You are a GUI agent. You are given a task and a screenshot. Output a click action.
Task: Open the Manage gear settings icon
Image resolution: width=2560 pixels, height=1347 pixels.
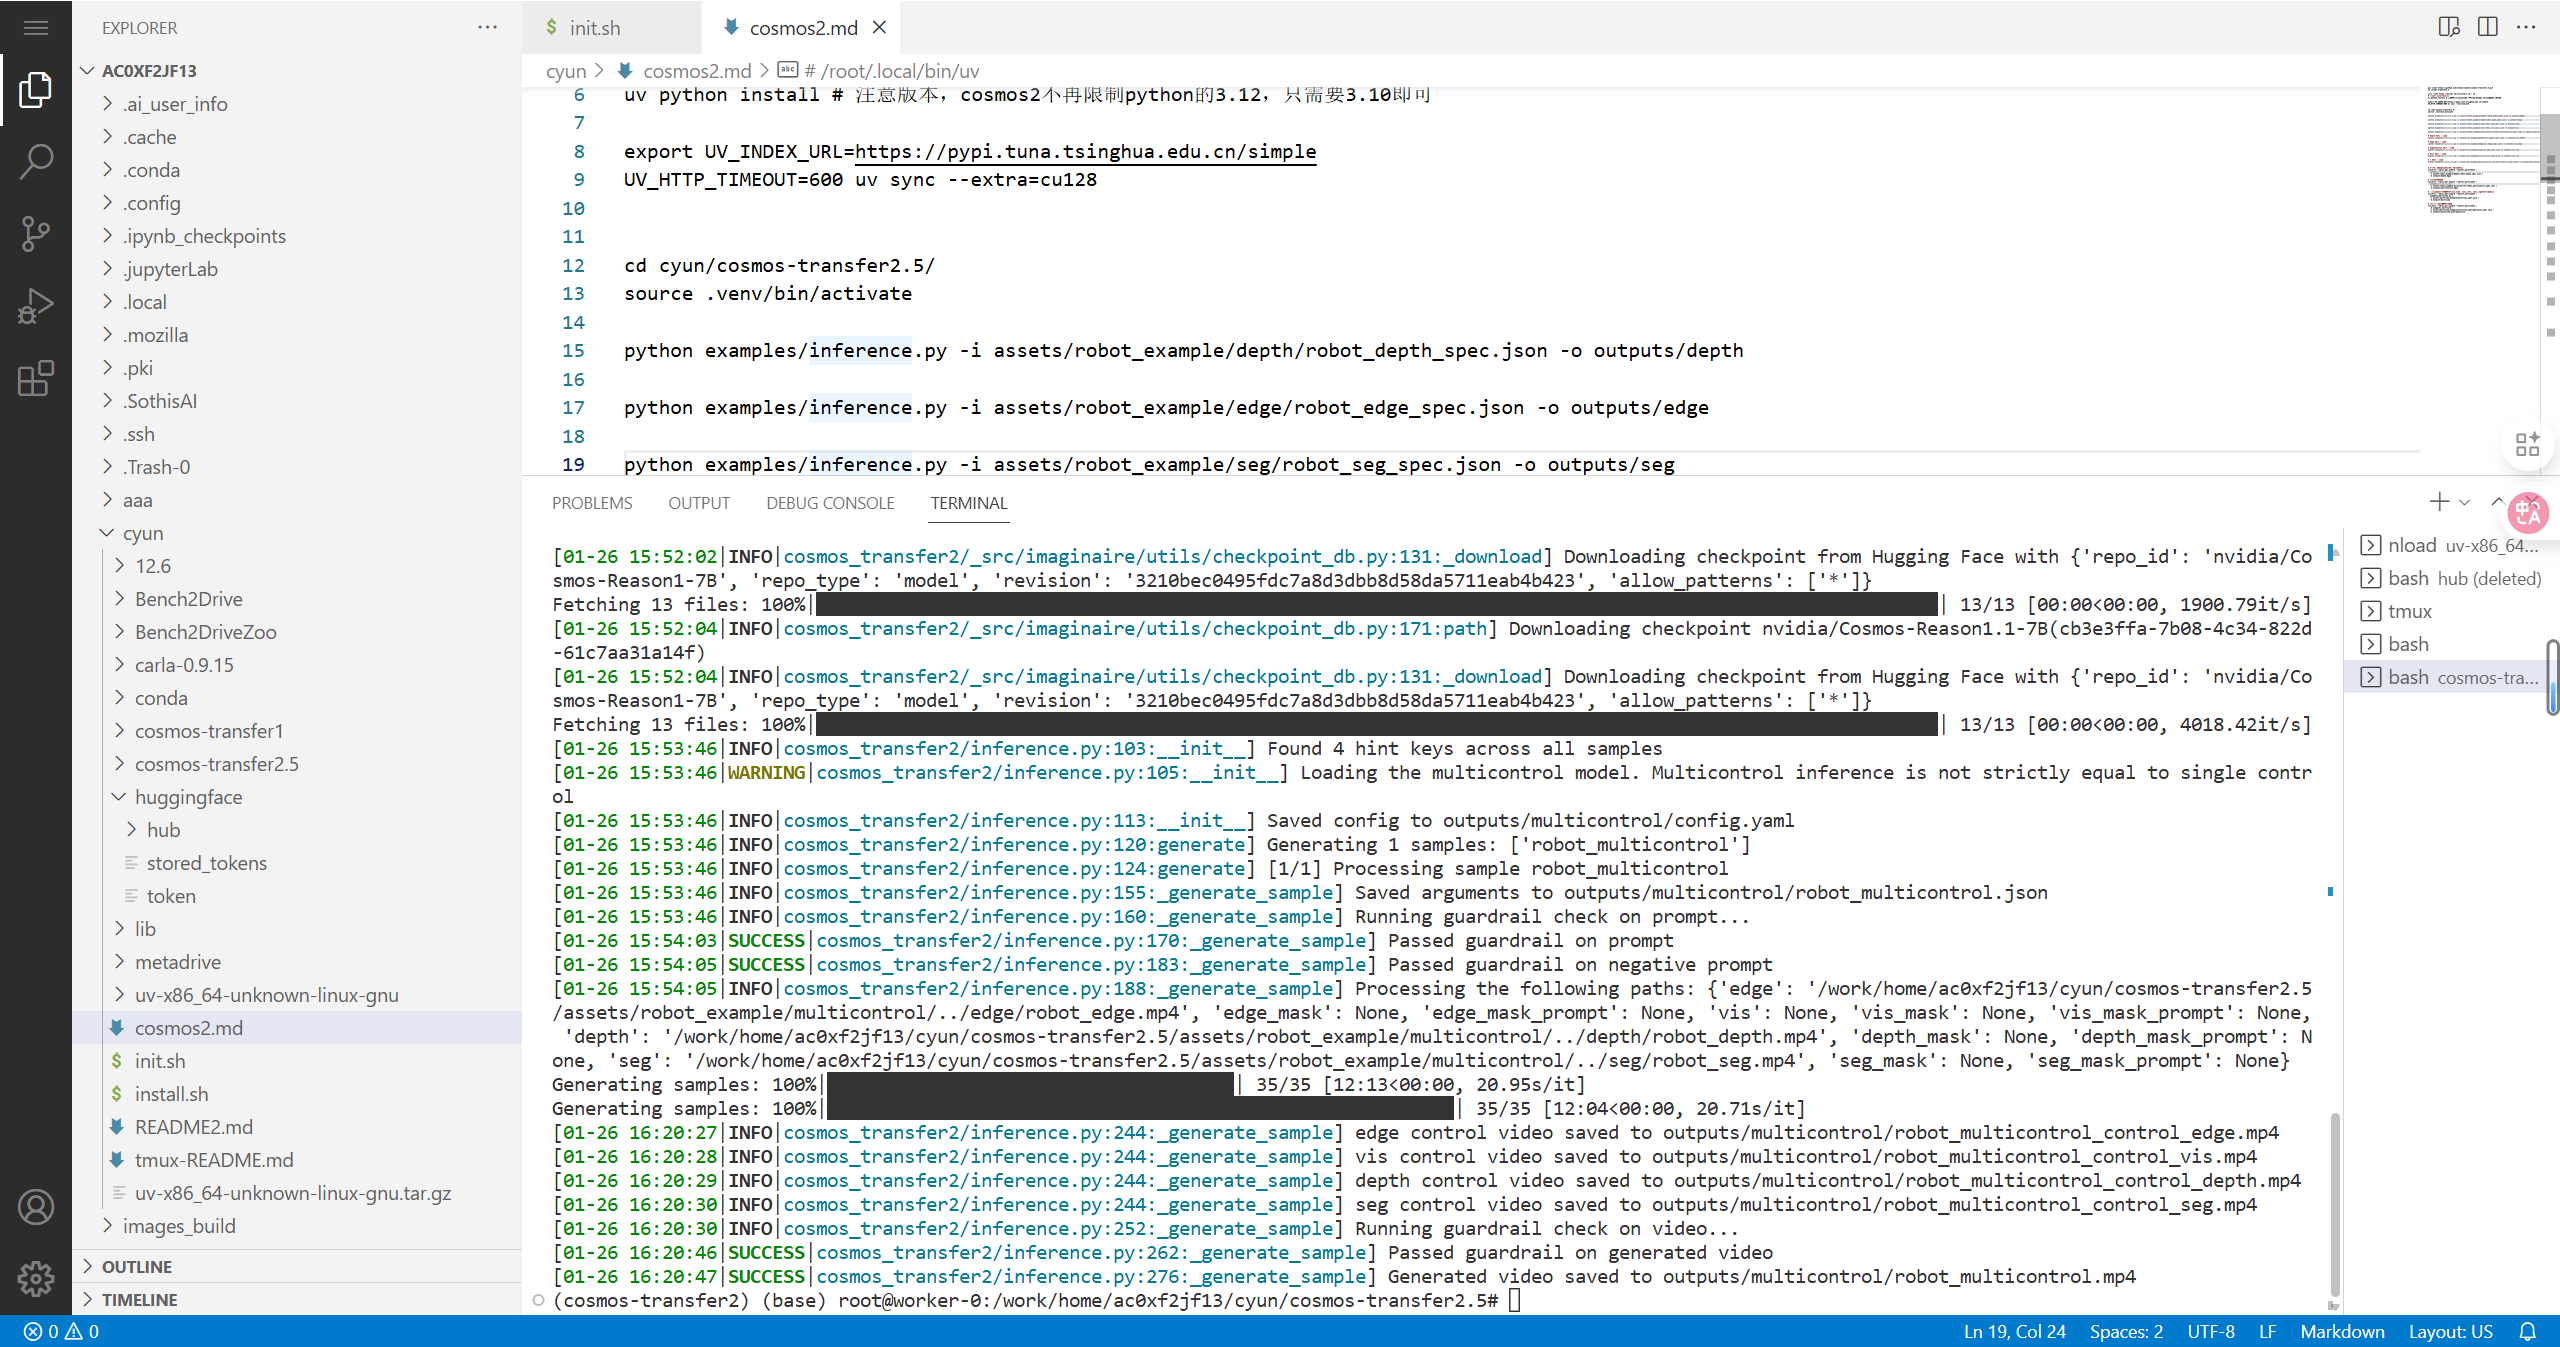click(x=36, y=1278)
